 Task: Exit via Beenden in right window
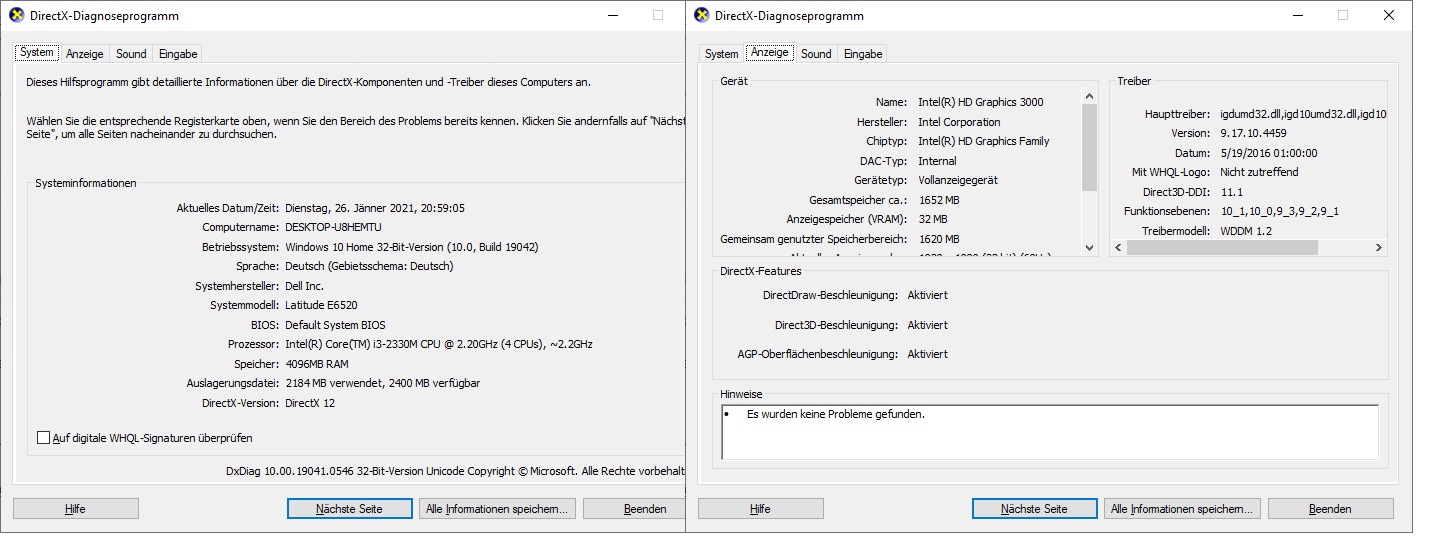point(1330,509)
